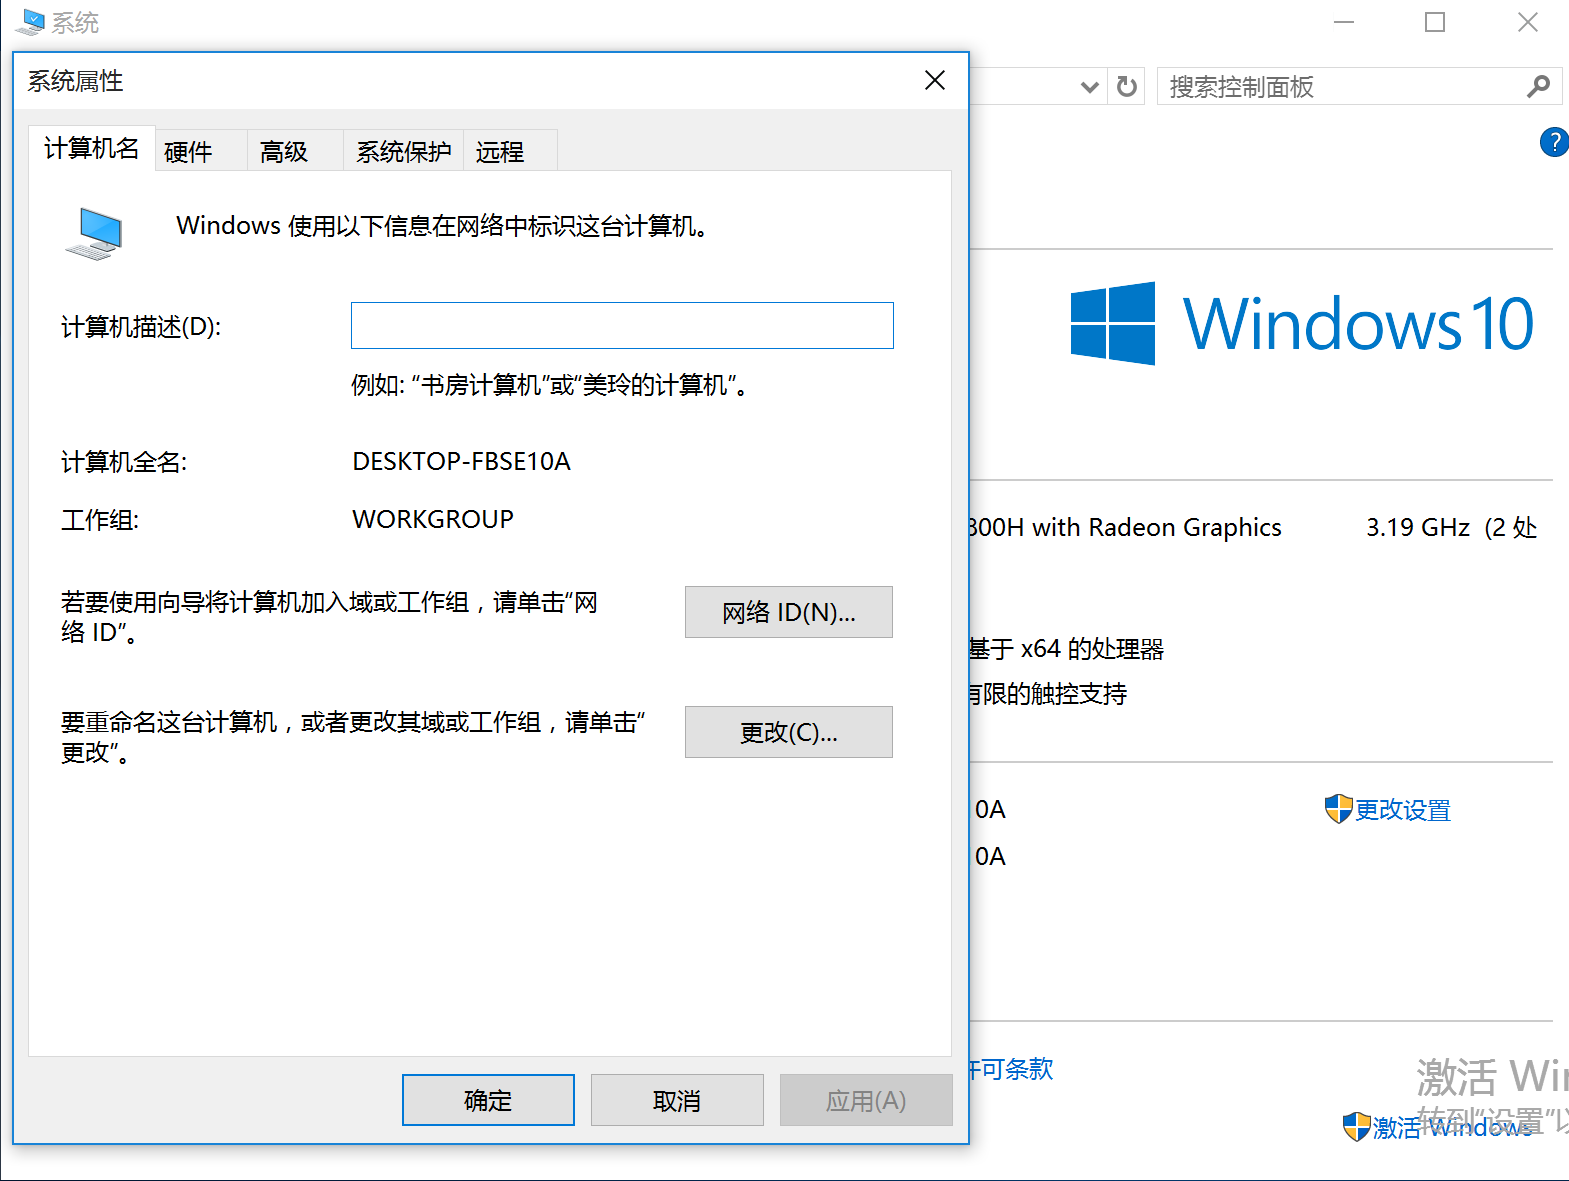Close the 系统属性 dialog
Viewport: 1569px width, 1181px height.
(935, 80)
